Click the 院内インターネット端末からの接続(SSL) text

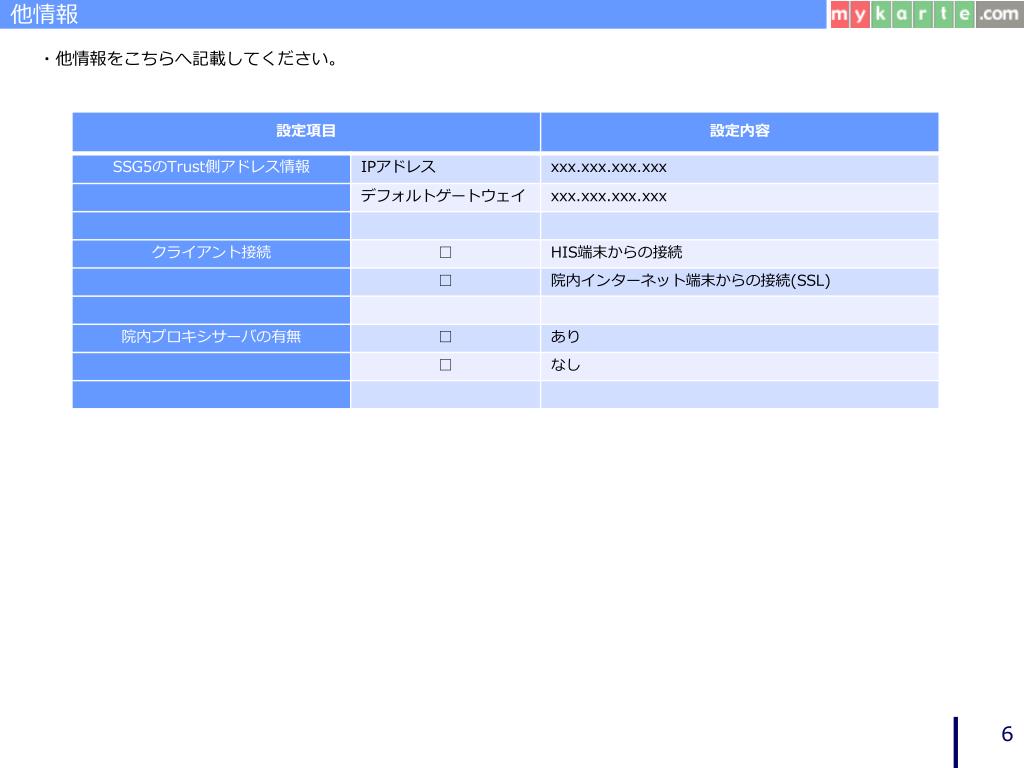tap(690, 281)
